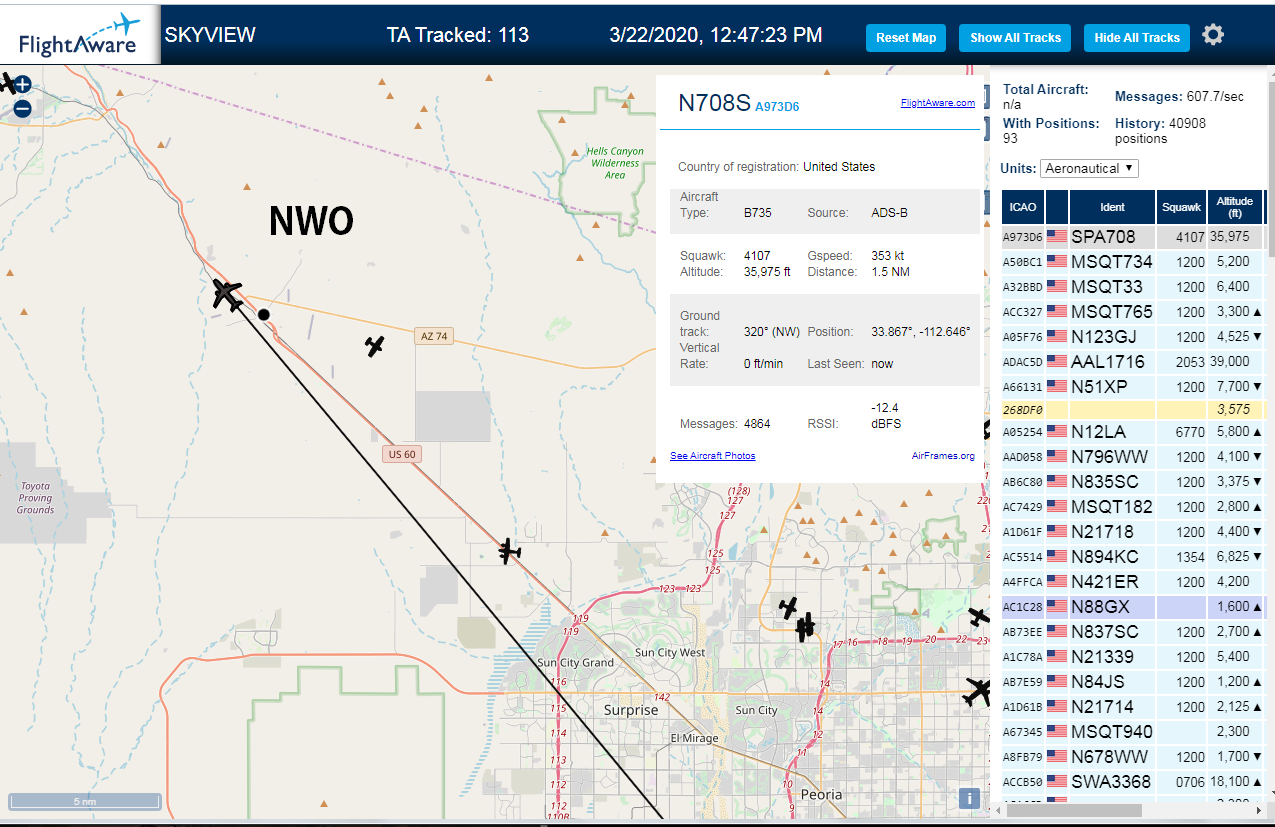Click the FlightAware logo
This screenshot has height=827, width=1275.
[80, 35]
